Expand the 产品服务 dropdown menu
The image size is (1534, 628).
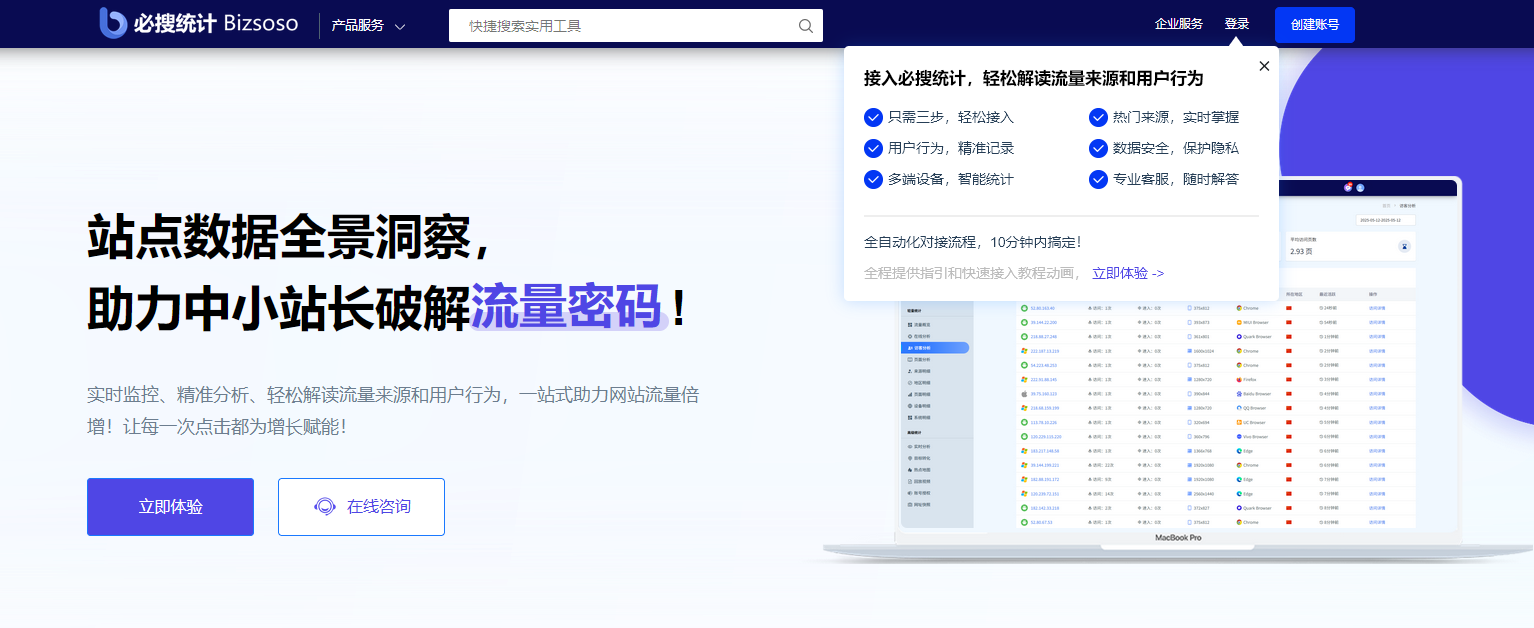(358, 26)
